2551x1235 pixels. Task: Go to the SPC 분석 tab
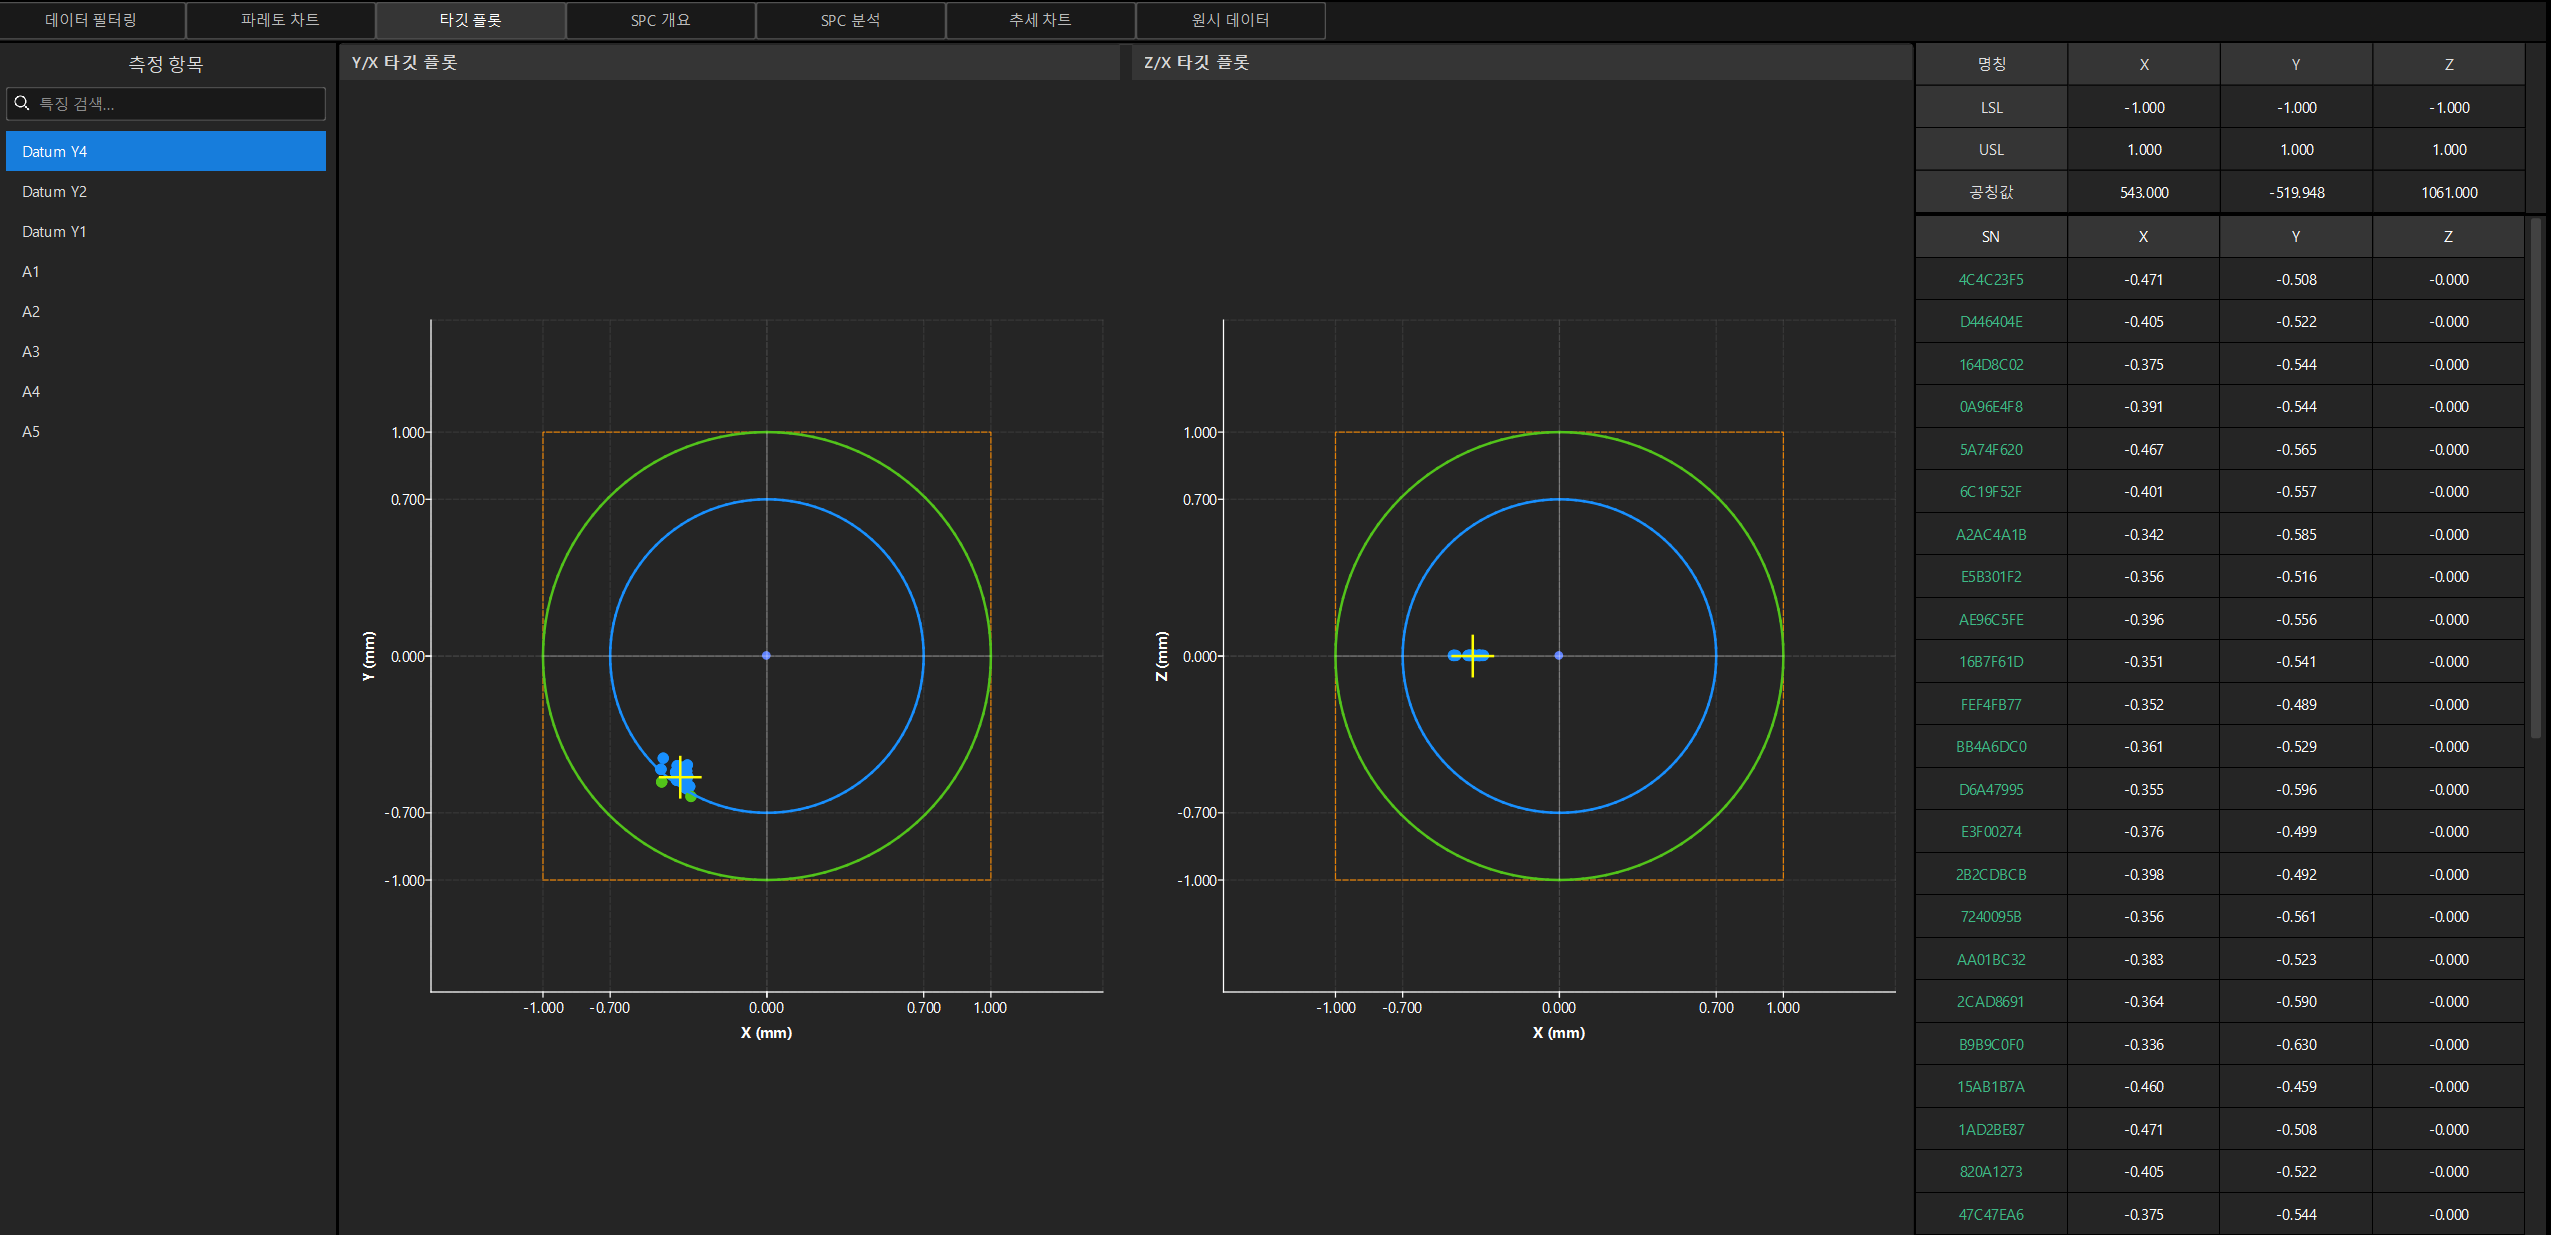[851, 20]
